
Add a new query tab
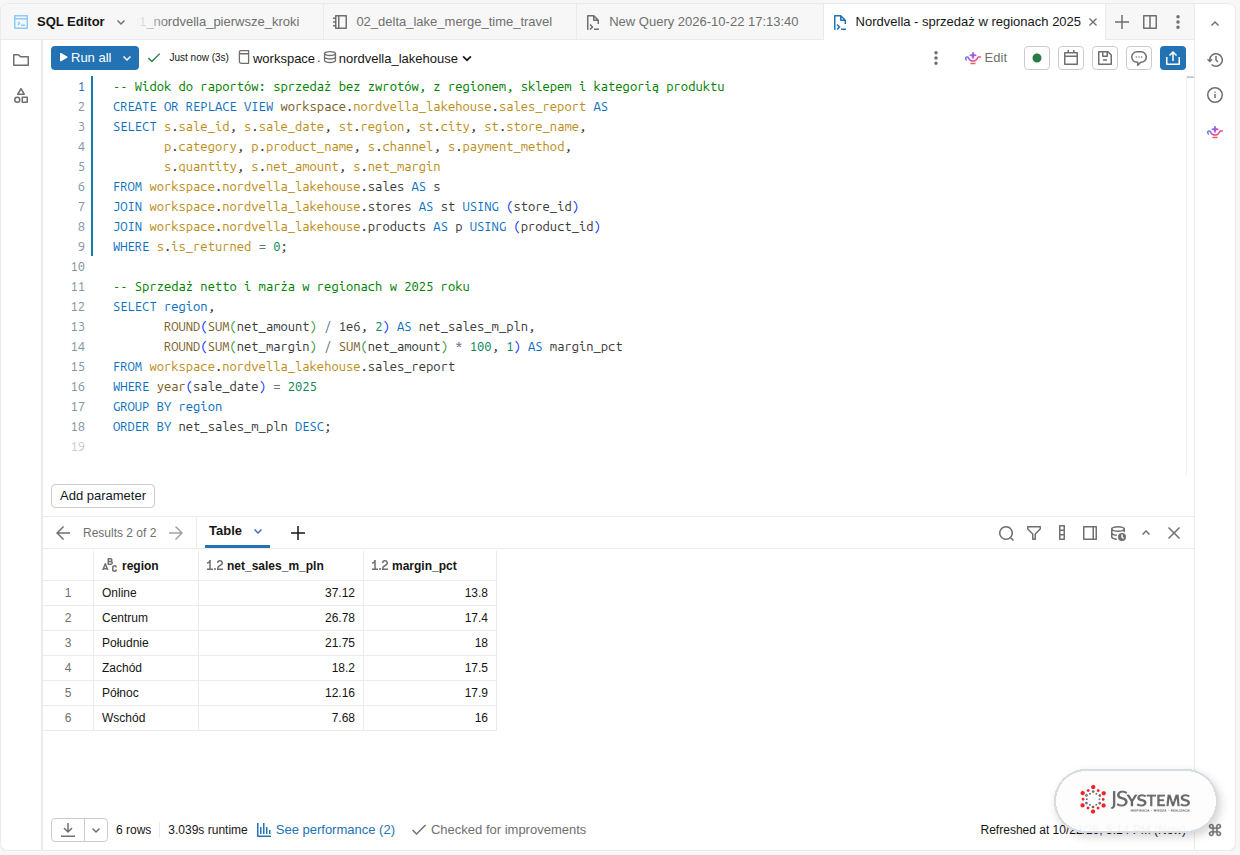pos(1122,22)
